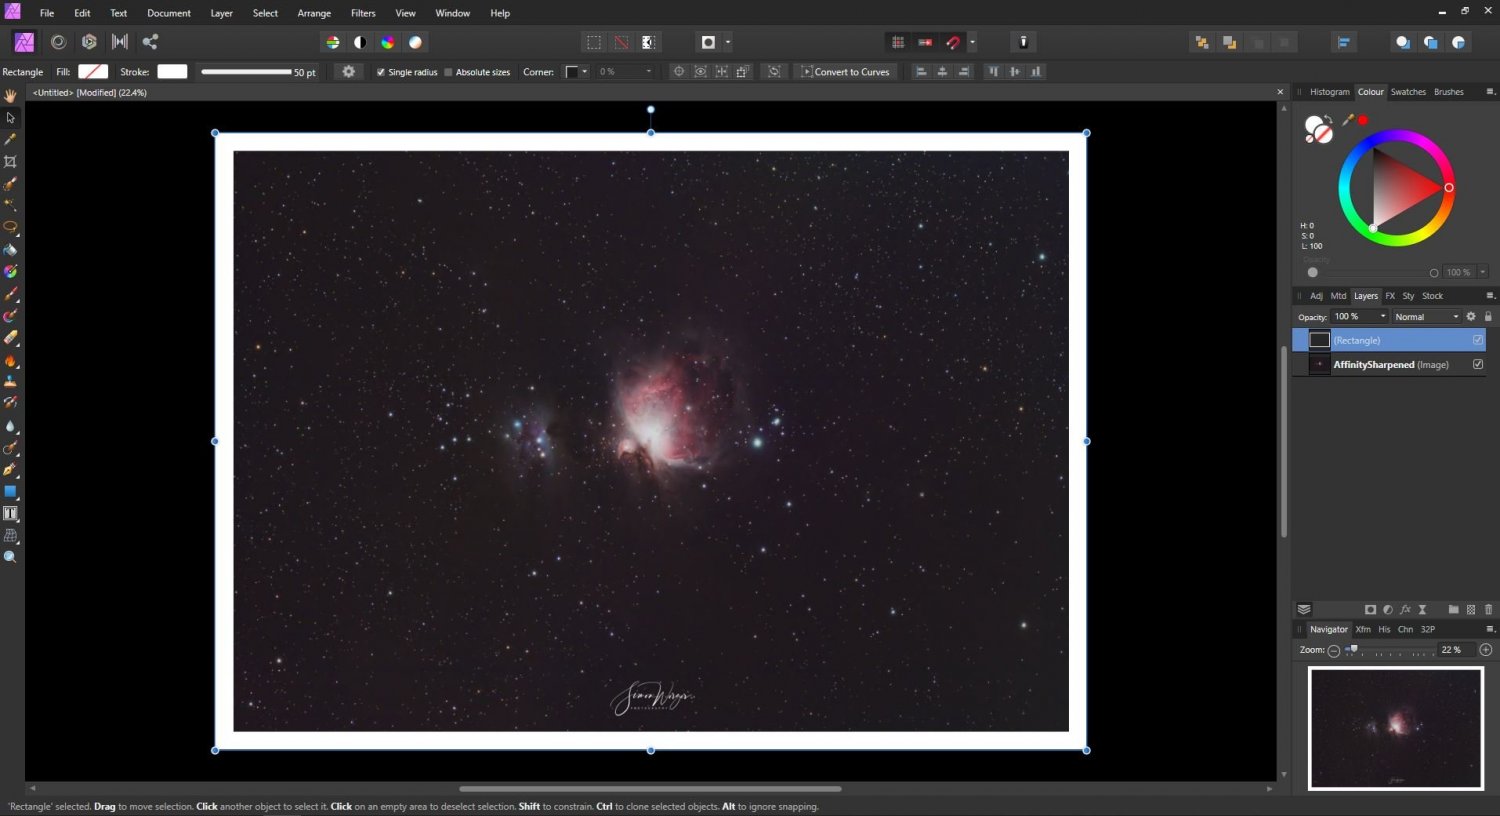
Task: Delete layer using the trash icon
Action: (1489, 609)
